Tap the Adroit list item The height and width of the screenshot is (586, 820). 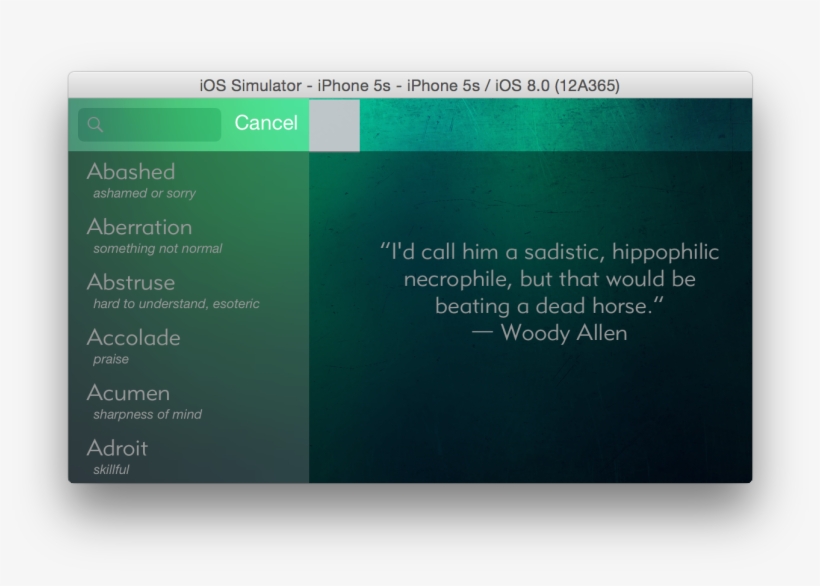[x=117, y=448]
